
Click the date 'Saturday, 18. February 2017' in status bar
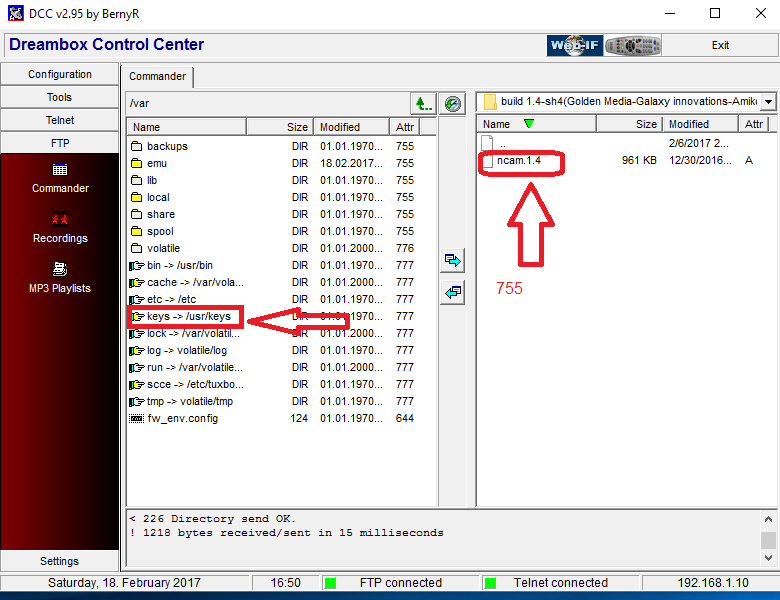tap(124, 583)
